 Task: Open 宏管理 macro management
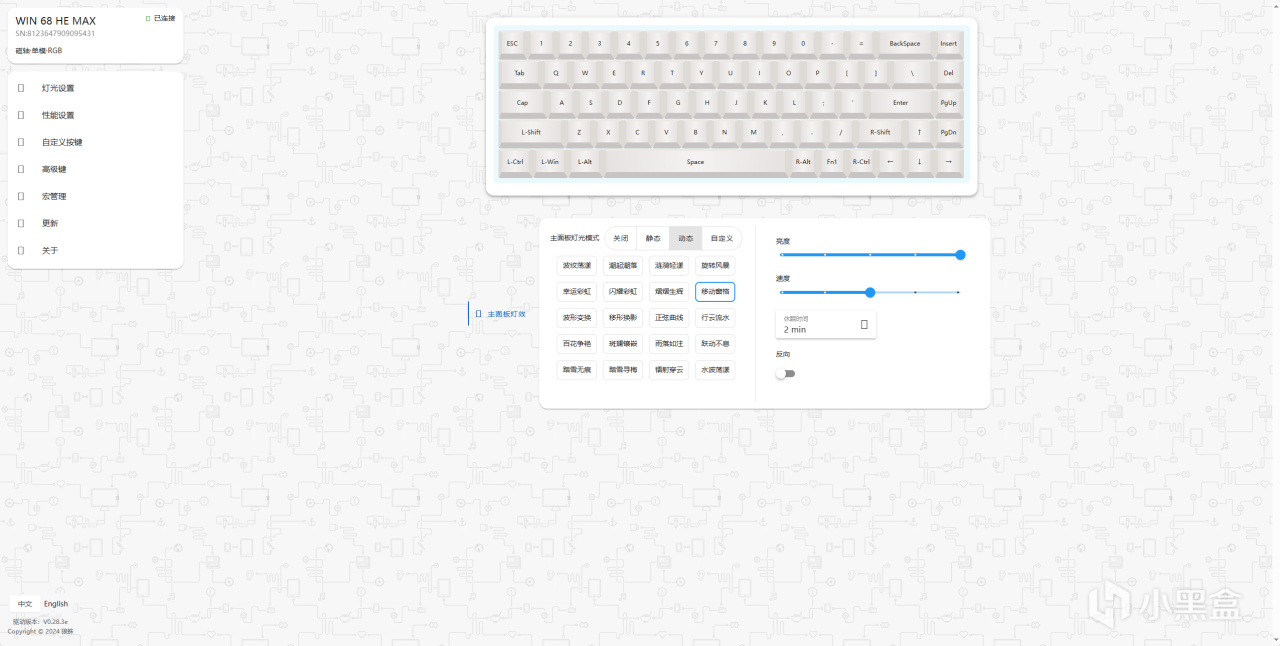click(x=95, y=196)
